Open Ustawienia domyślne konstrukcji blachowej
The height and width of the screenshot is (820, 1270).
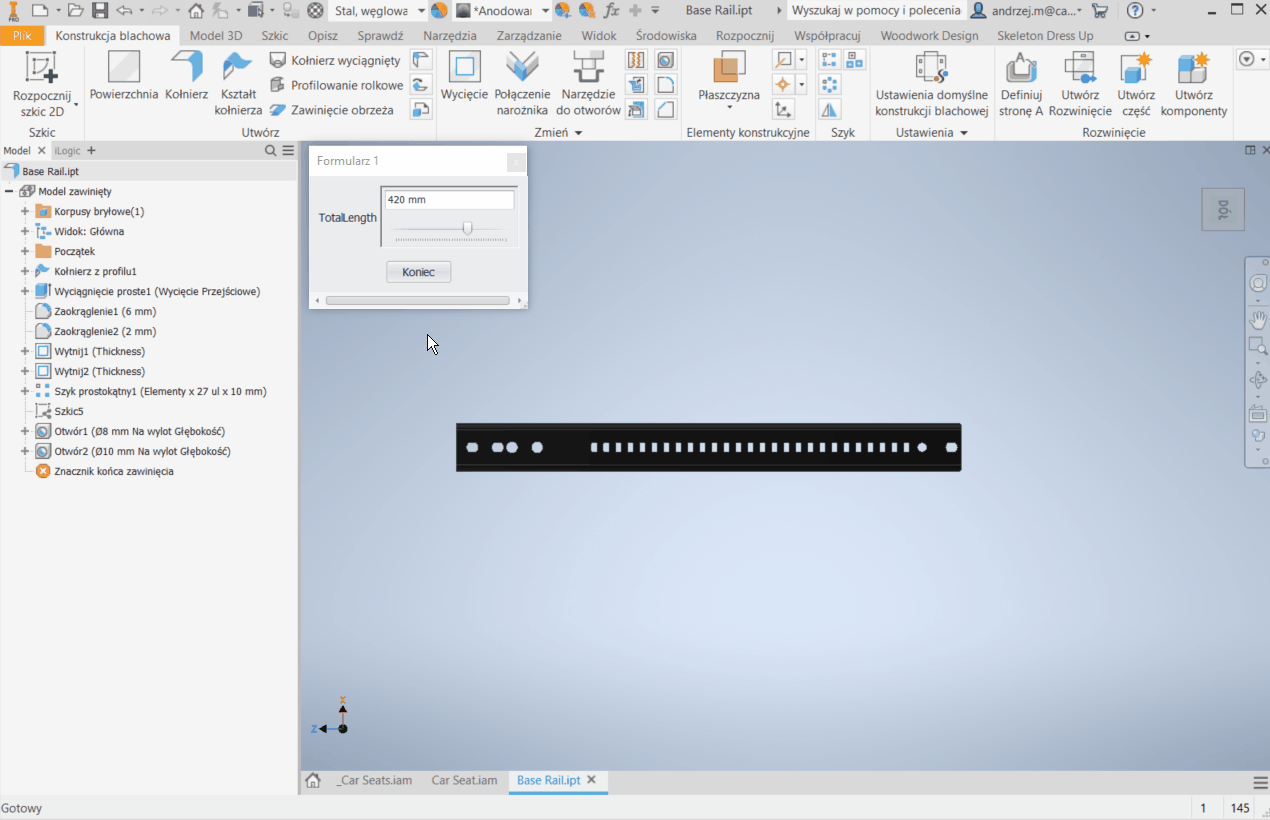(x=931, y=84)
